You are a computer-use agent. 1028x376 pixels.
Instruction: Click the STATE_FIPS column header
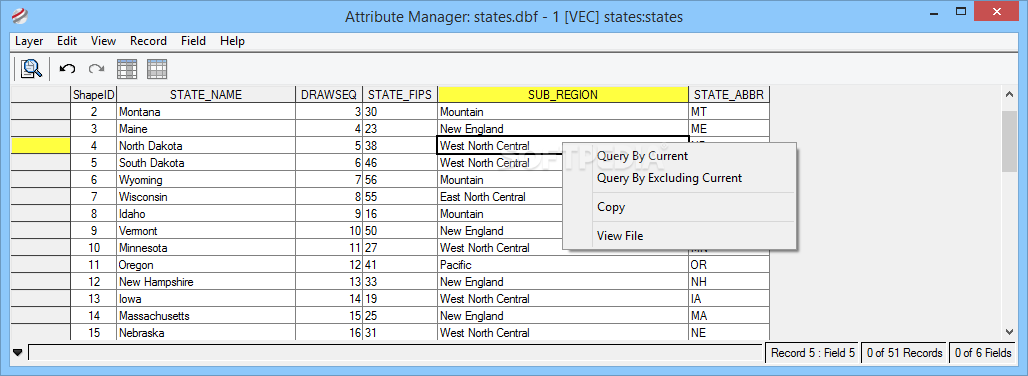(x=400, y=94)
